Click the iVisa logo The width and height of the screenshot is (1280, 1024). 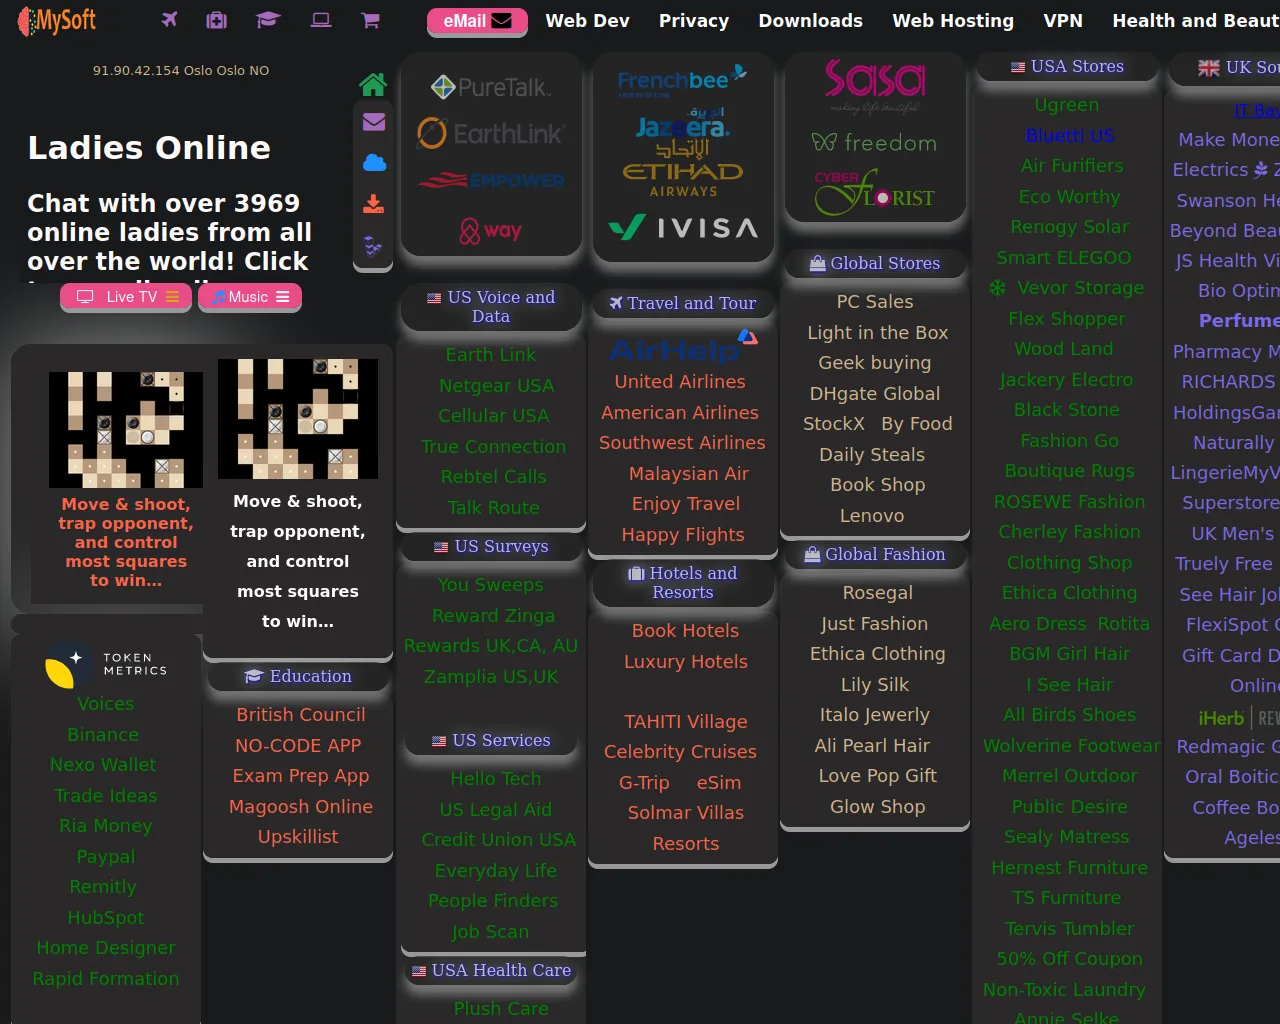click(x=683, y=228)
